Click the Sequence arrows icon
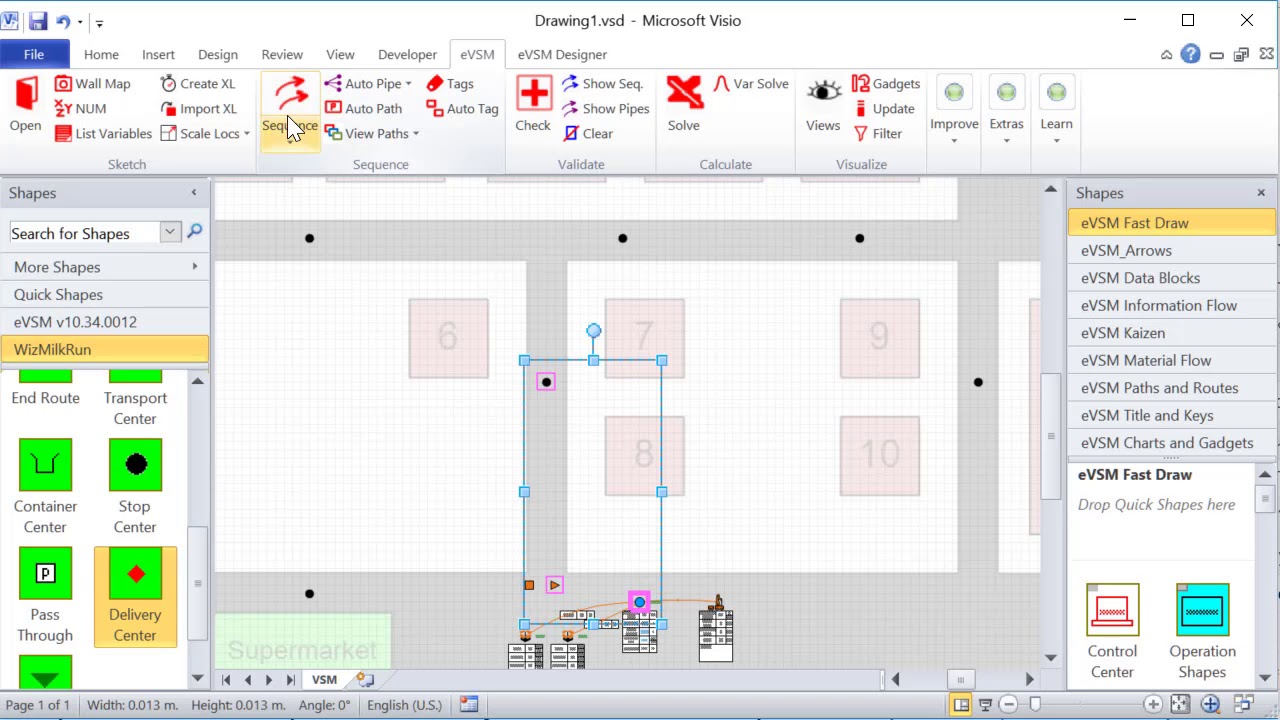The width and height of the screenshot is (1280, 720). (290, 93)
